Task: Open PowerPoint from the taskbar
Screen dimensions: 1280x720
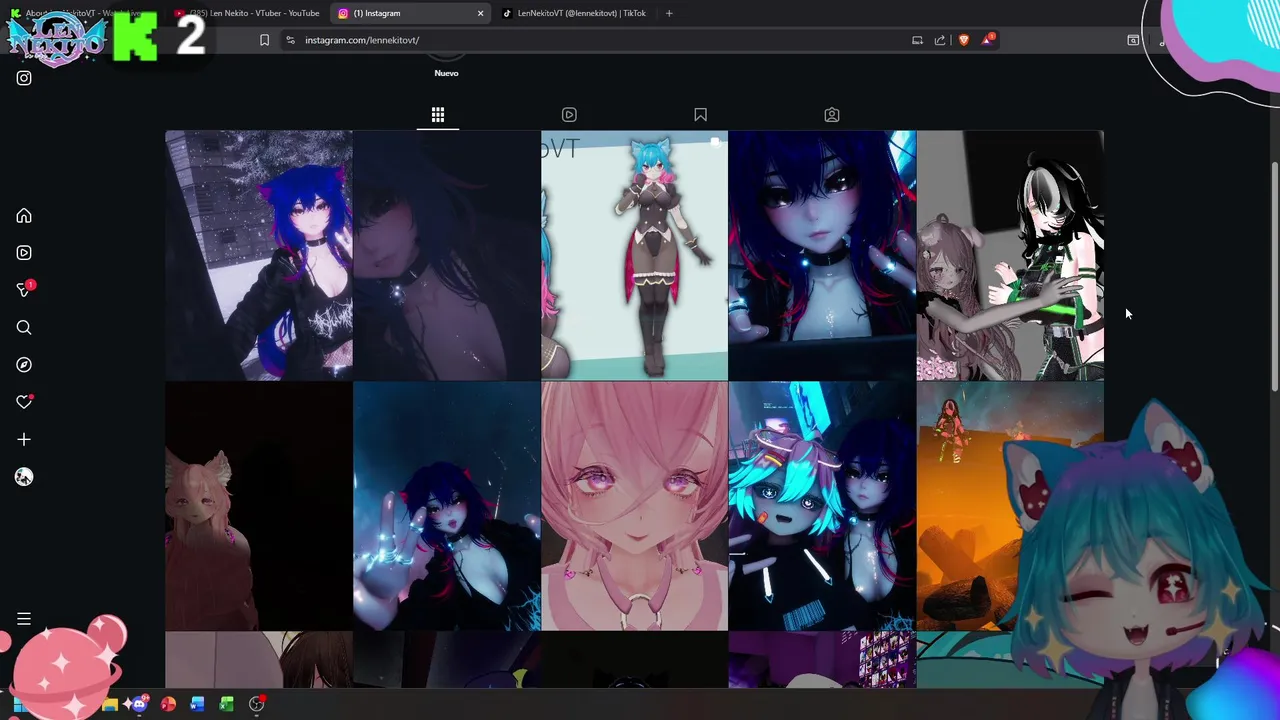Action: click(168, 705)
